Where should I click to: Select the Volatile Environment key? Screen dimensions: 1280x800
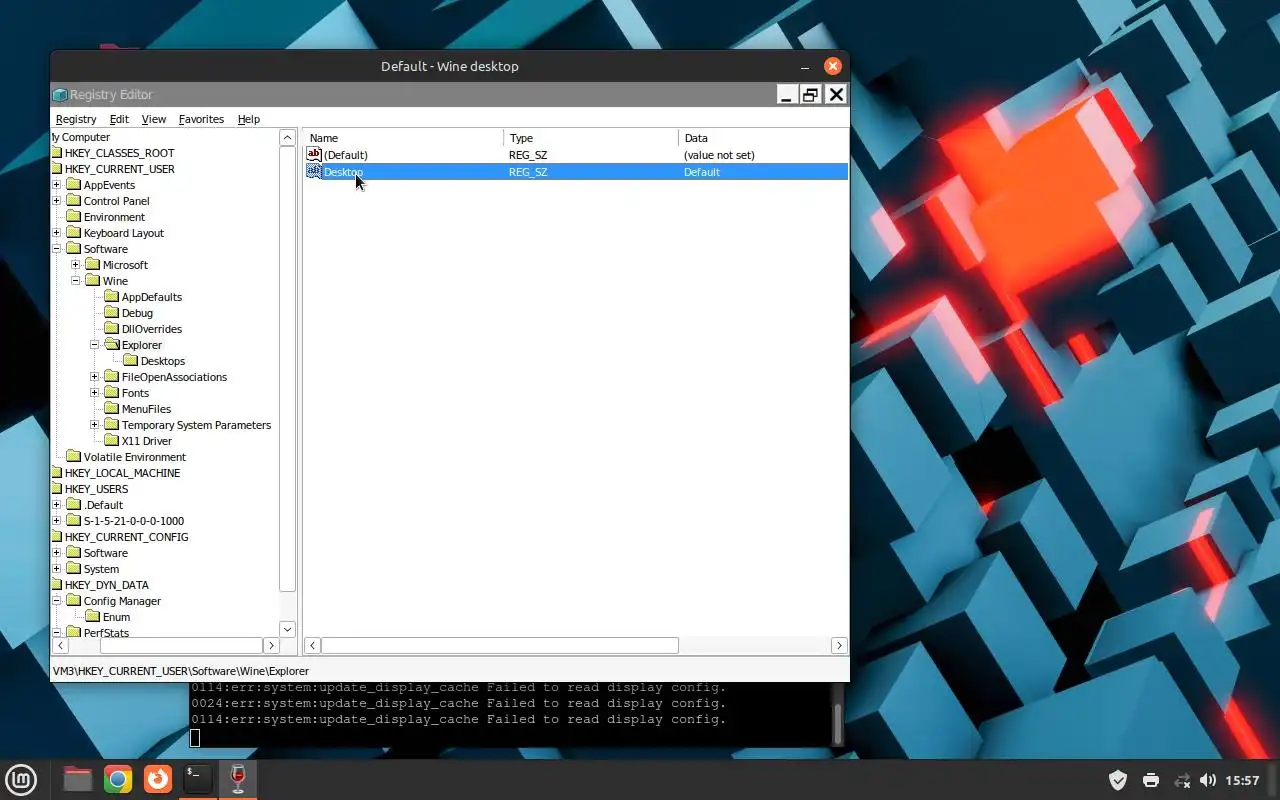tap(134, 457)
